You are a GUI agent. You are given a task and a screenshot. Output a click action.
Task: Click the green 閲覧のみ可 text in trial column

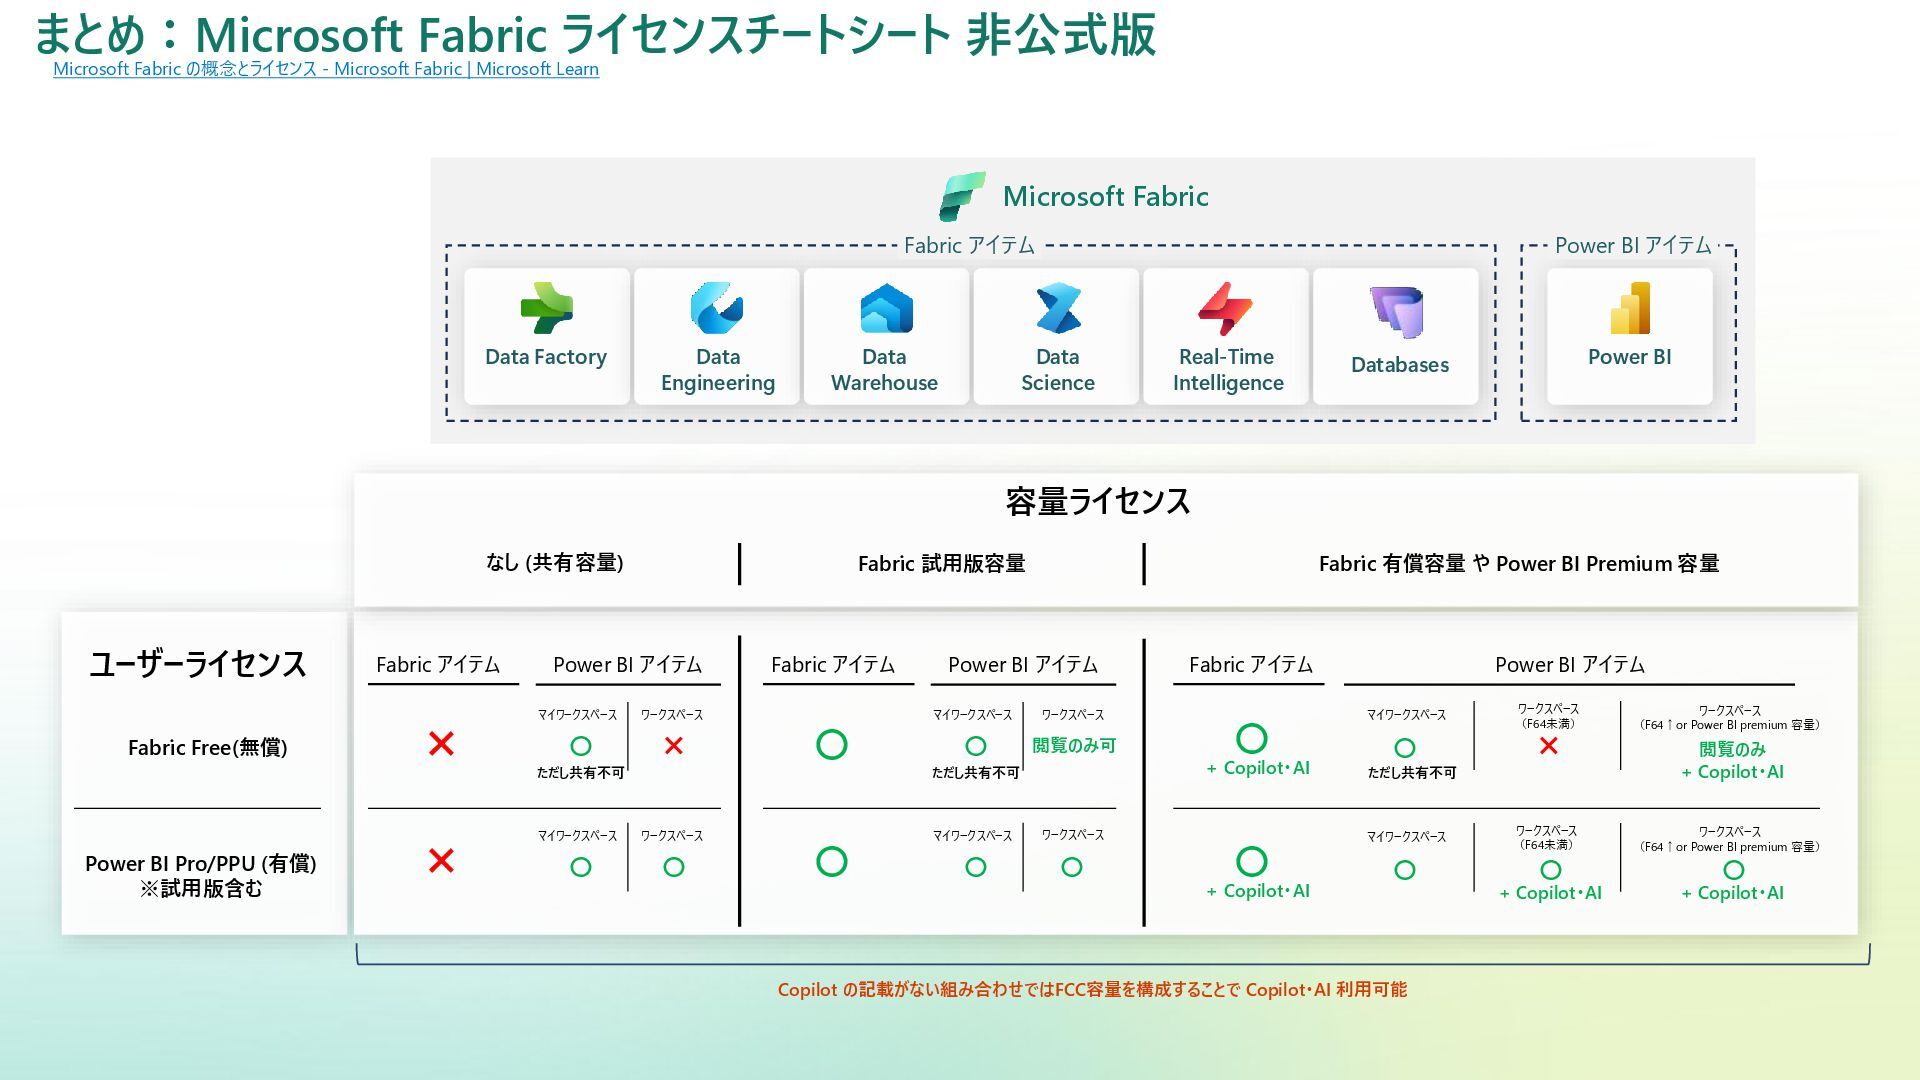[x=1073, y=745]
